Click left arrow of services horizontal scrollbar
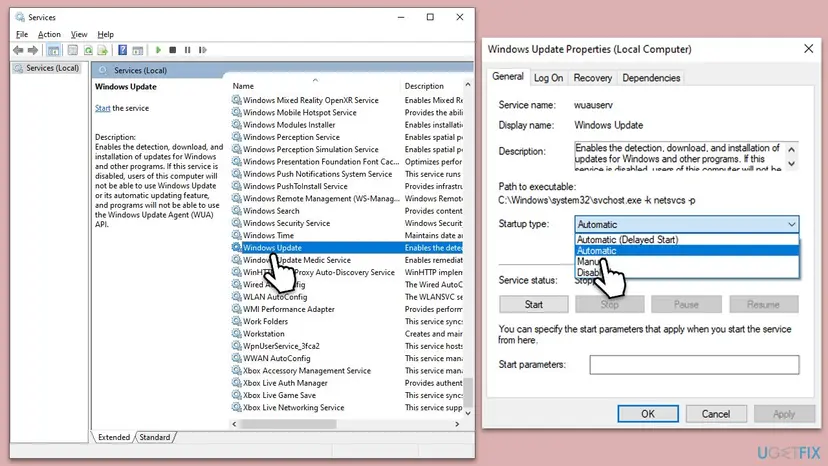The height and width of the screenshot is (466, 828). [x=234, y=424]
